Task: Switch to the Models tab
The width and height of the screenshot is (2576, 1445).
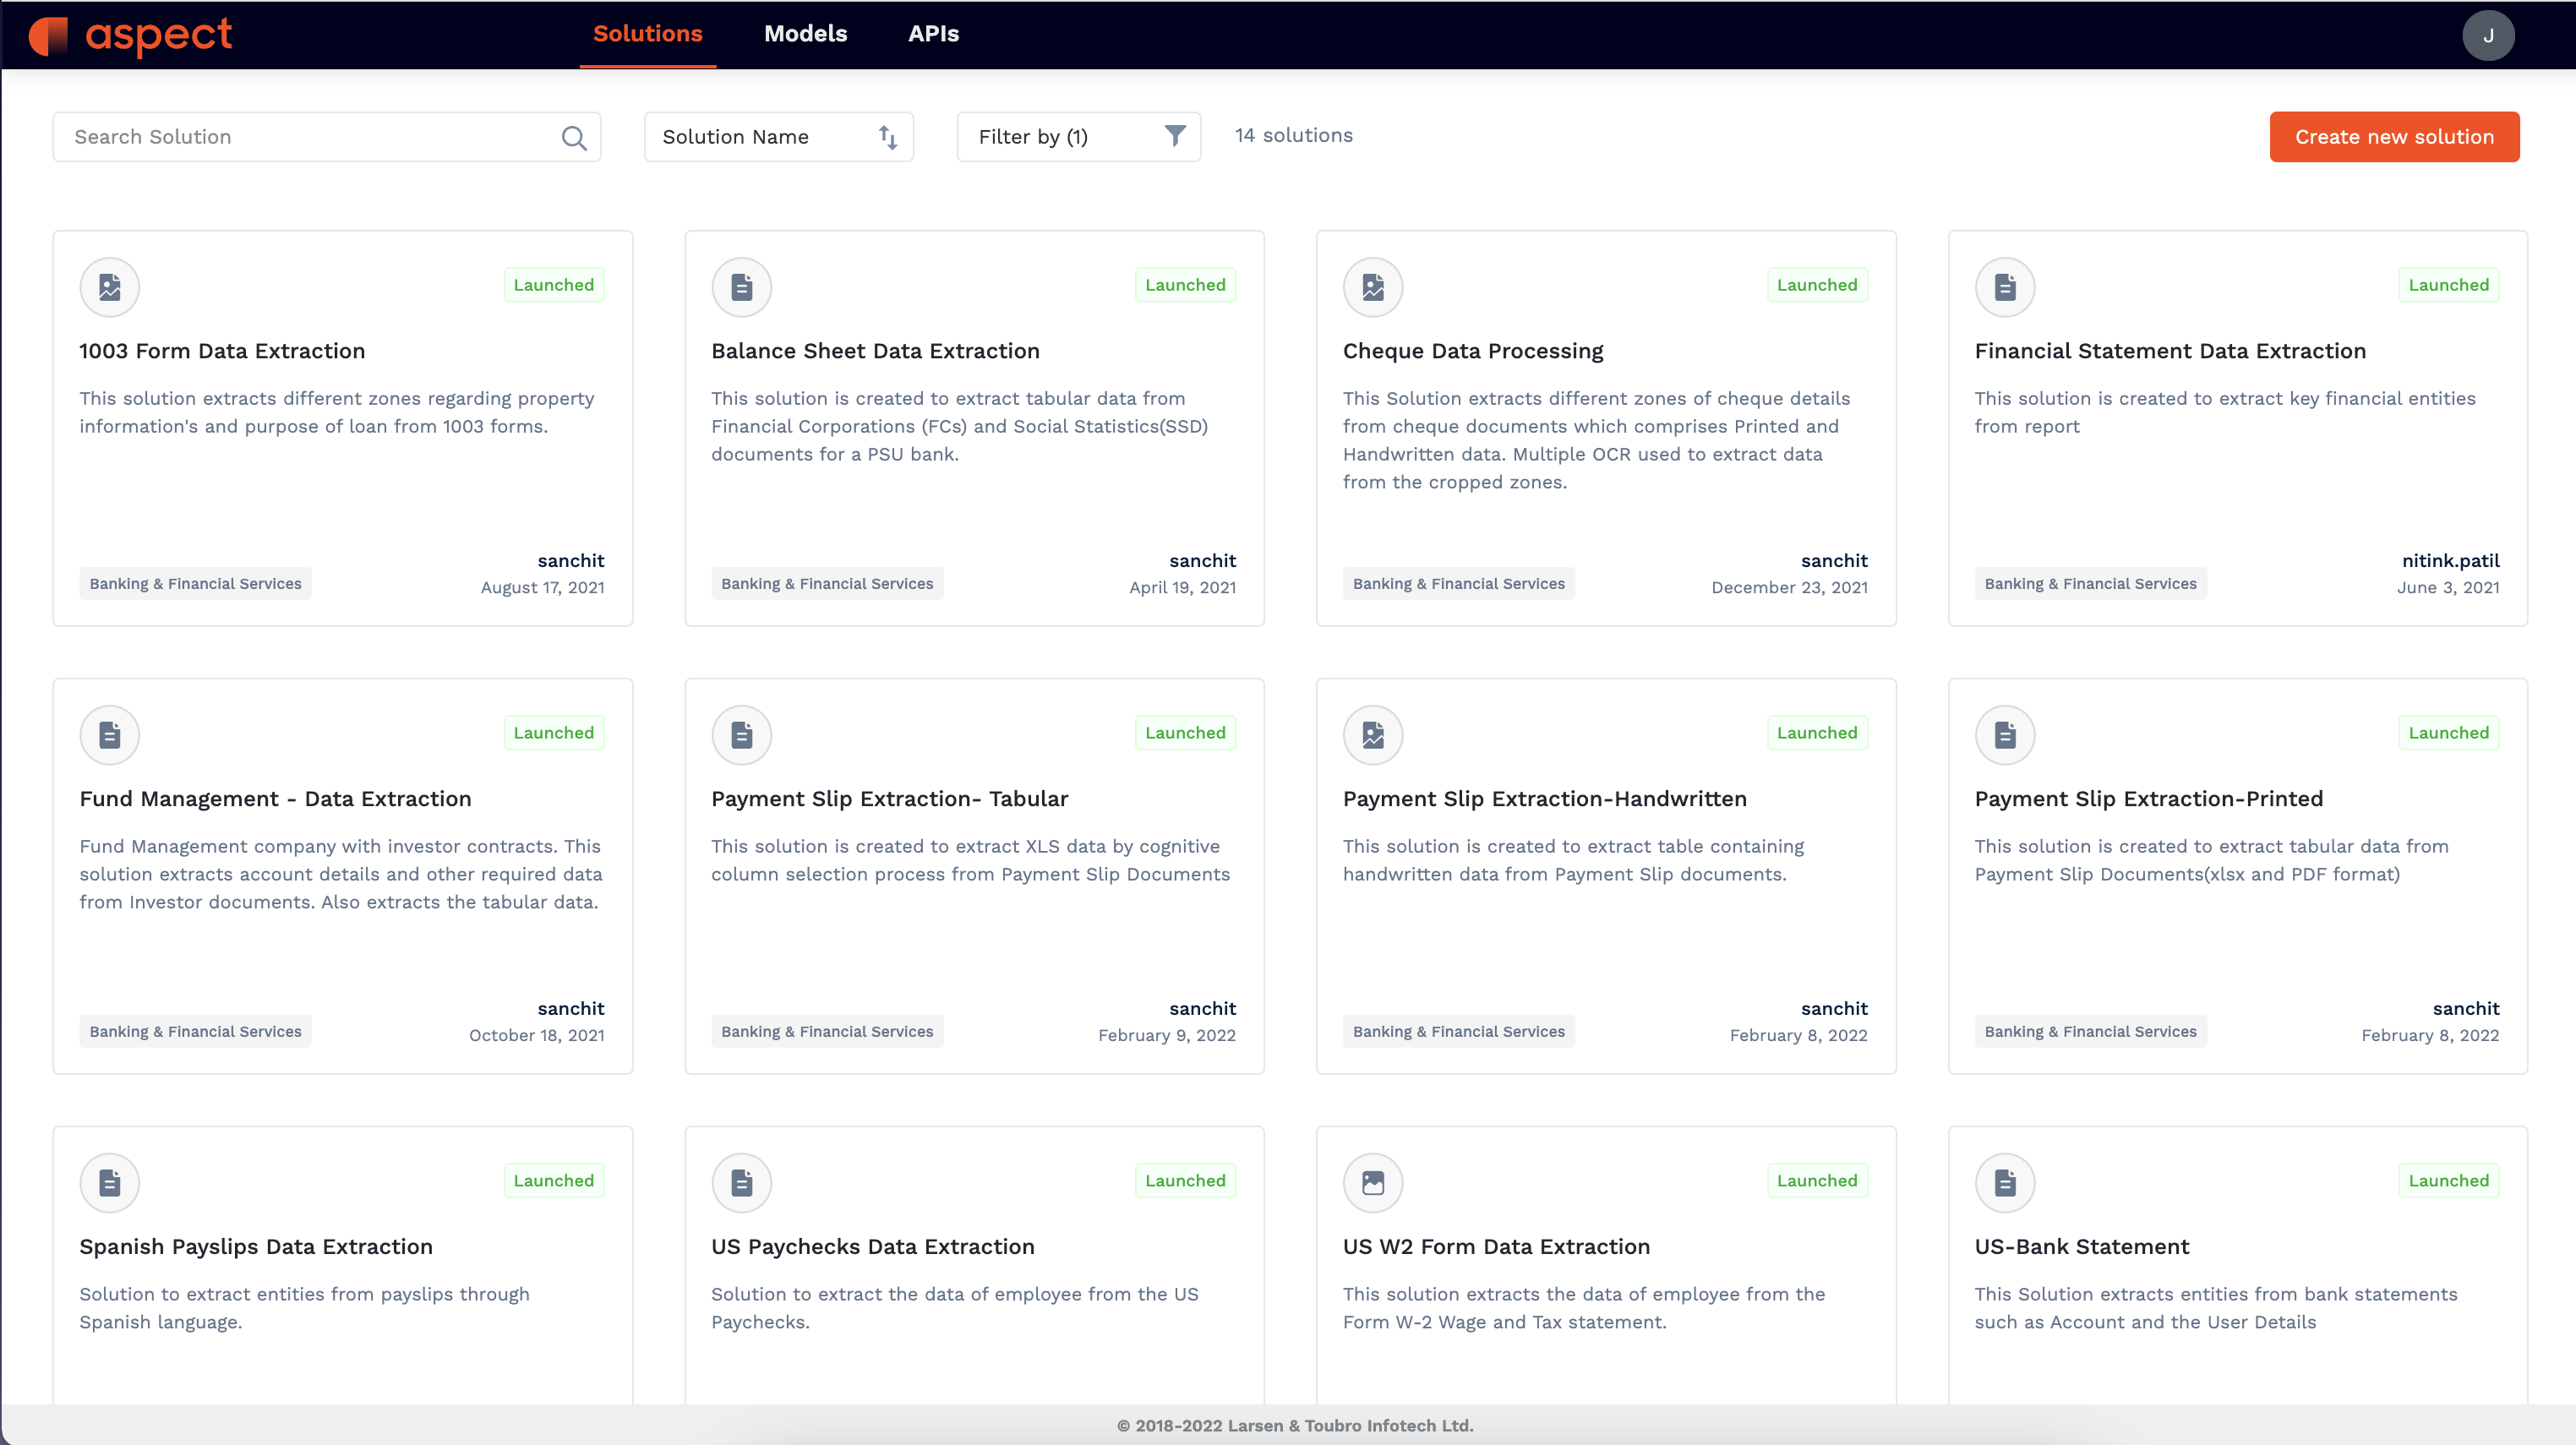Action: click(805, 33)
